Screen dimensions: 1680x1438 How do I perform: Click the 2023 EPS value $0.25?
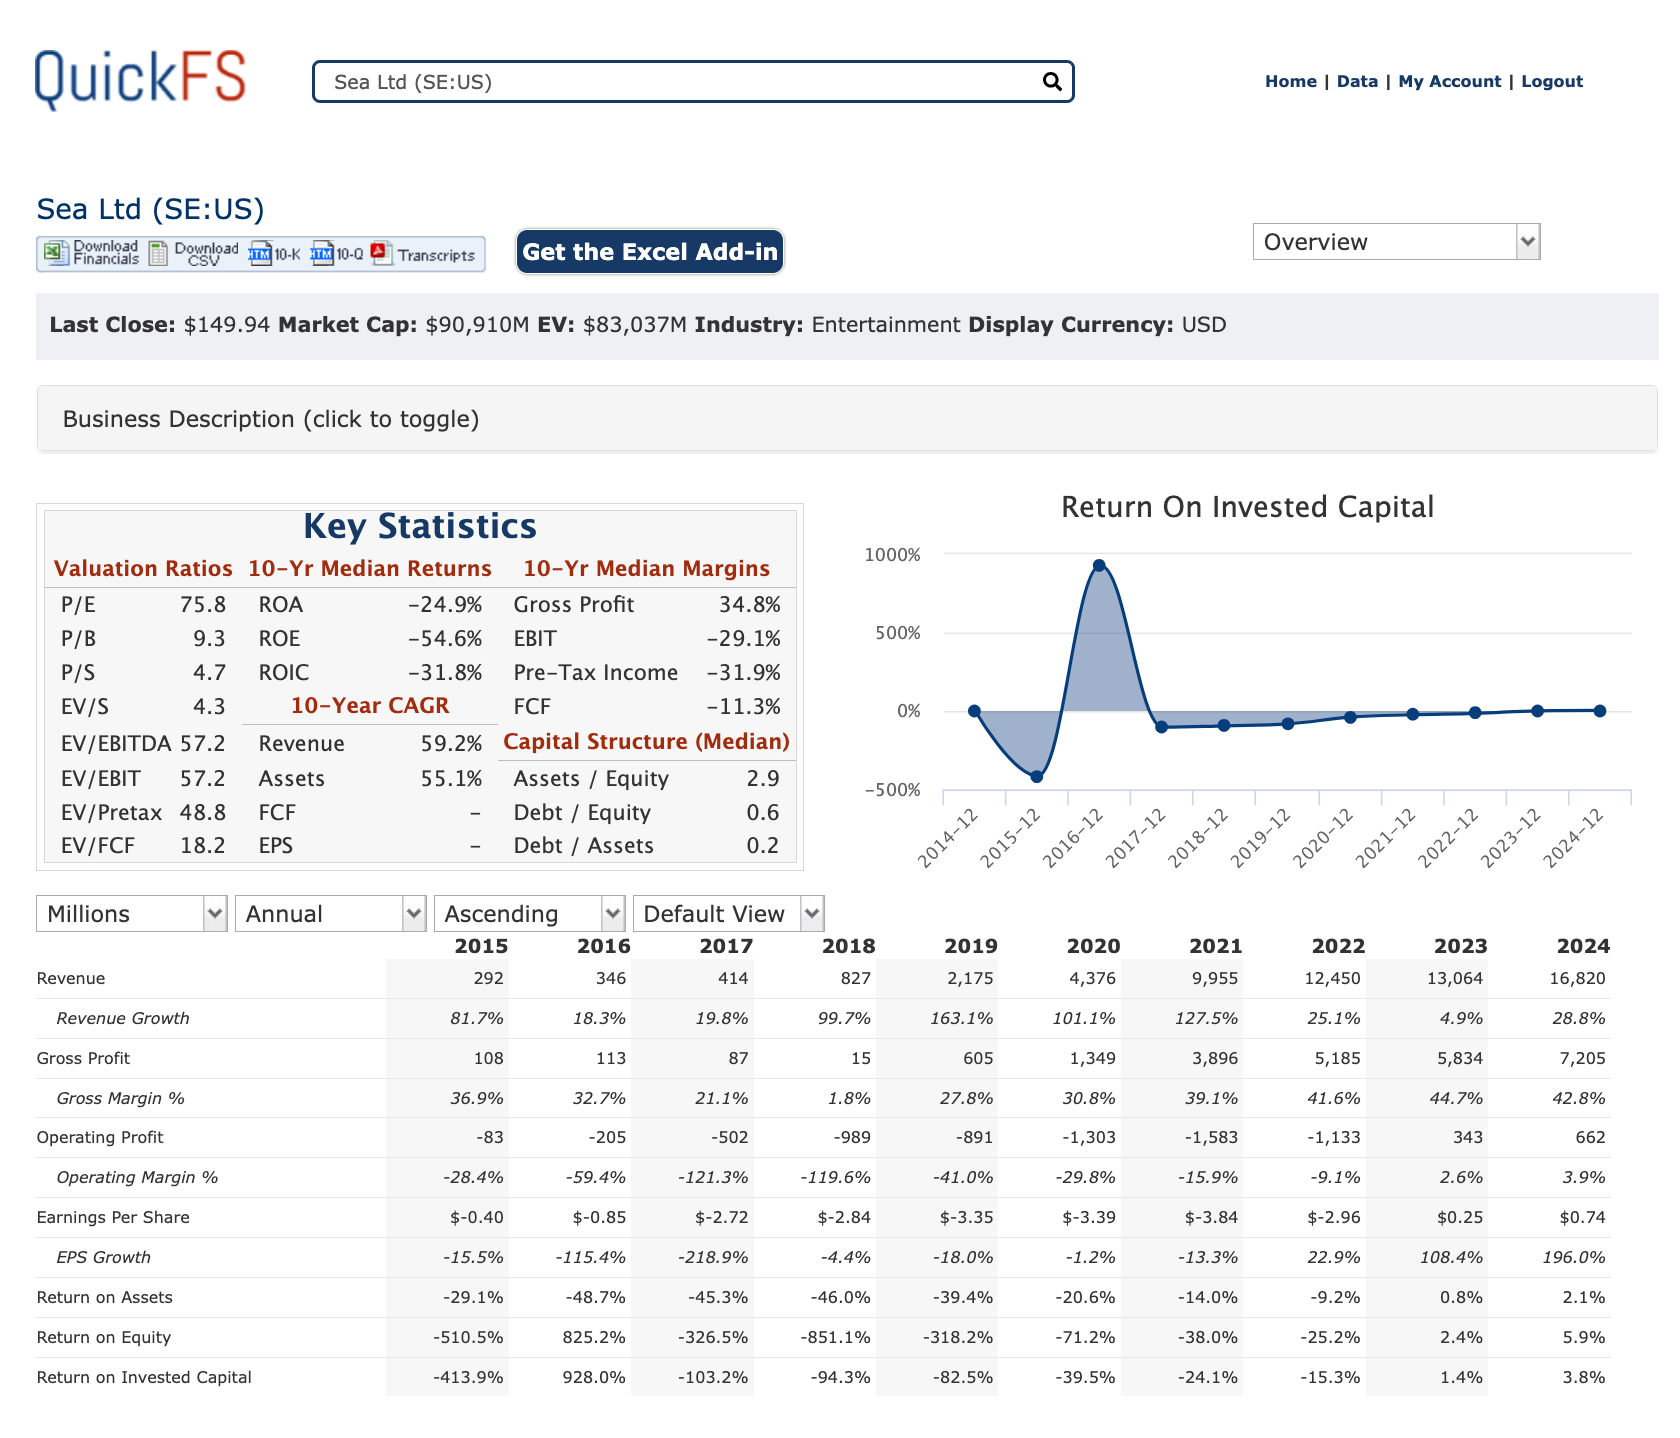[1461, 1217]
